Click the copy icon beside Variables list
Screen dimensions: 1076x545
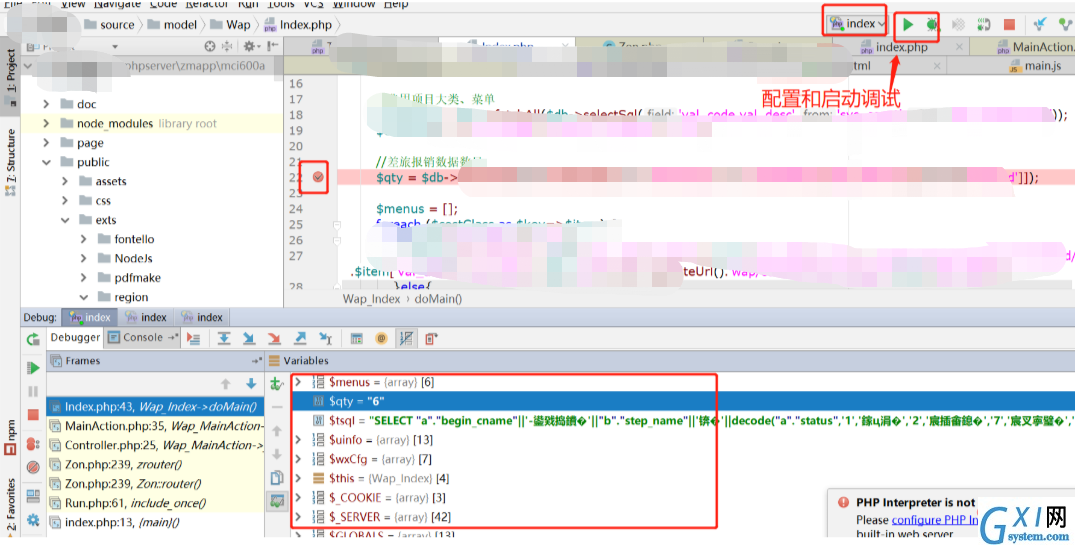tap(277, 477)
